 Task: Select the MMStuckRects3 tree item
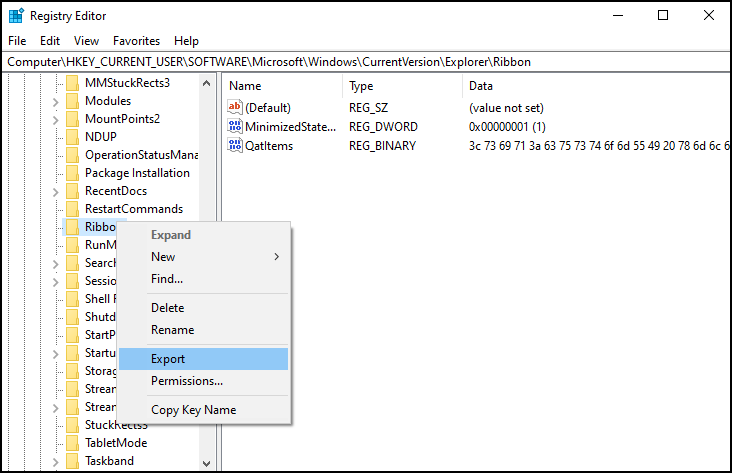coord(127,83)
